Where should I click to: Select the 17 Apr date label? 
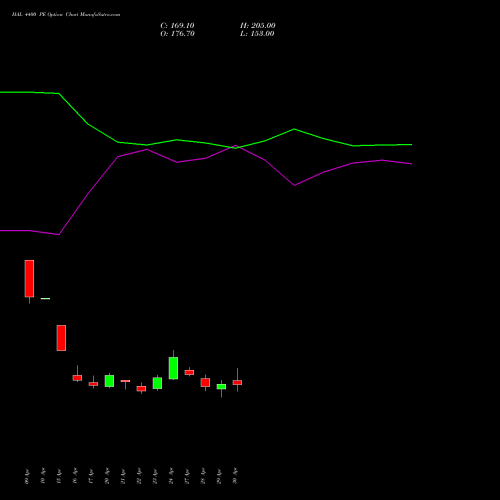91,476
